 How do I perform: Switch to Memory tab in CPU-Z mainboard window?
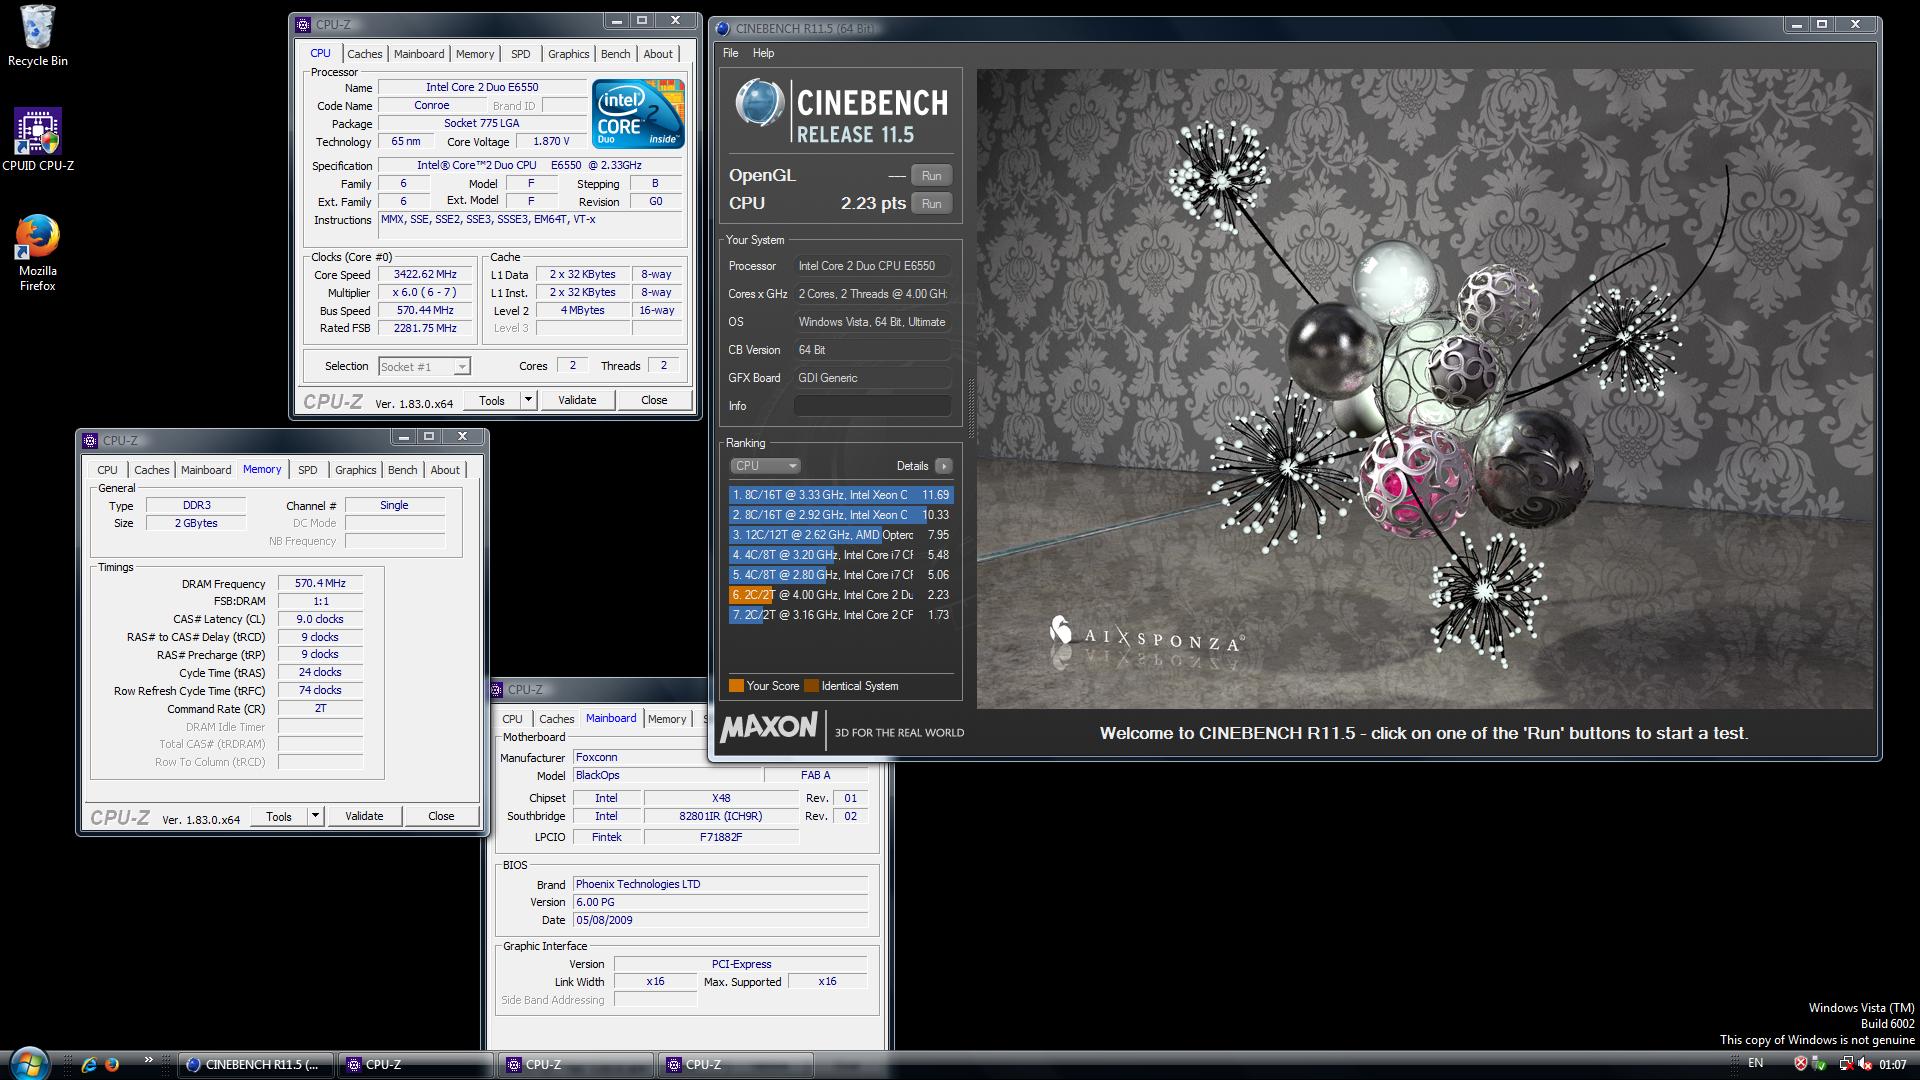666,719
